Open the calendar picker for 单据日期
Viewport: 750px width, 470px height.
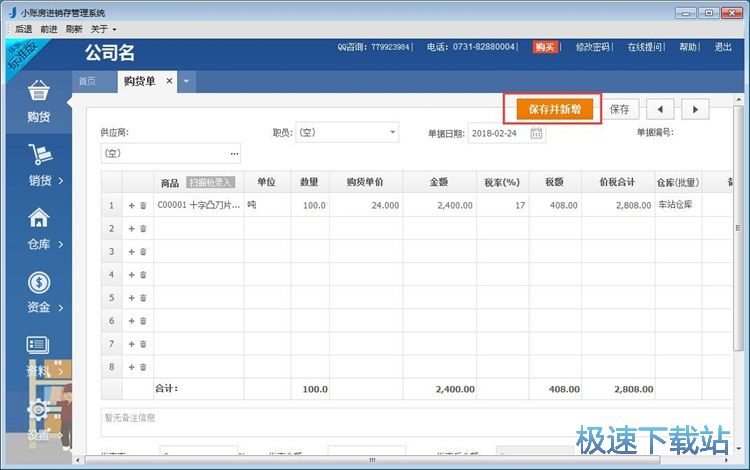tap(537, 133)
